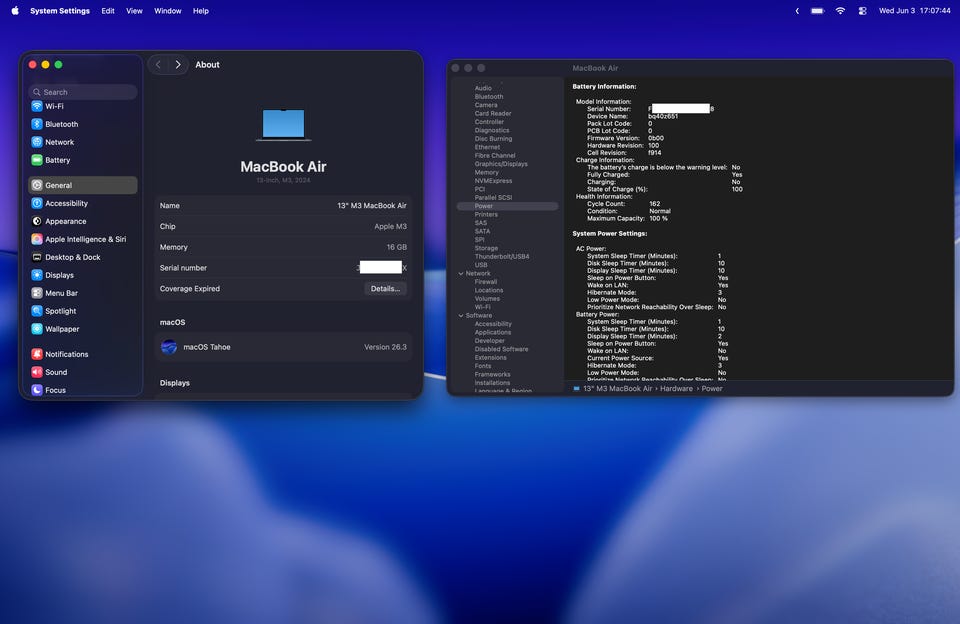This screenshot has height=624, width=960.
Task: Select Power in System Information sidebar
Action: [508, 206]
